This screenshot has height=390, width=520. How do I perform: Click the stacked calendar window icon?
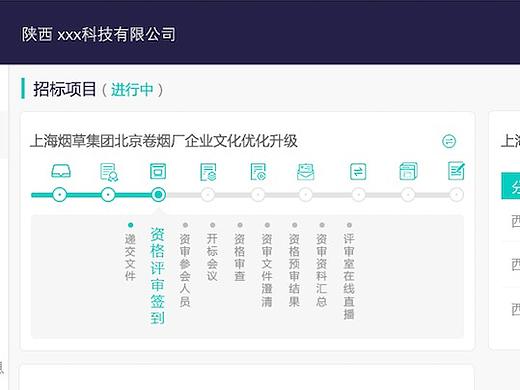coord(408,171)
